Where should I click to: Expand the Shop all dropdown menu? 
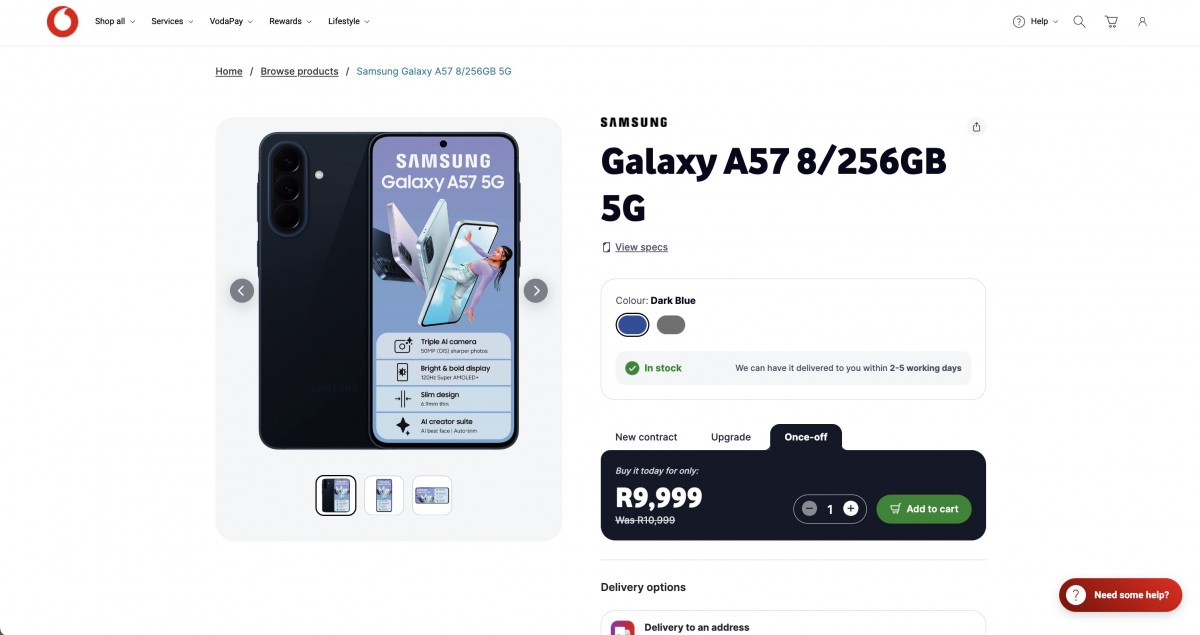pos(114,21)
